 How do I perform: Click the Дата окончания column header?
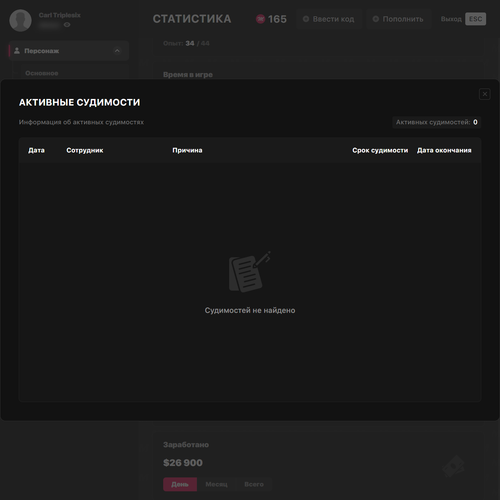click(x=444, y=150)
